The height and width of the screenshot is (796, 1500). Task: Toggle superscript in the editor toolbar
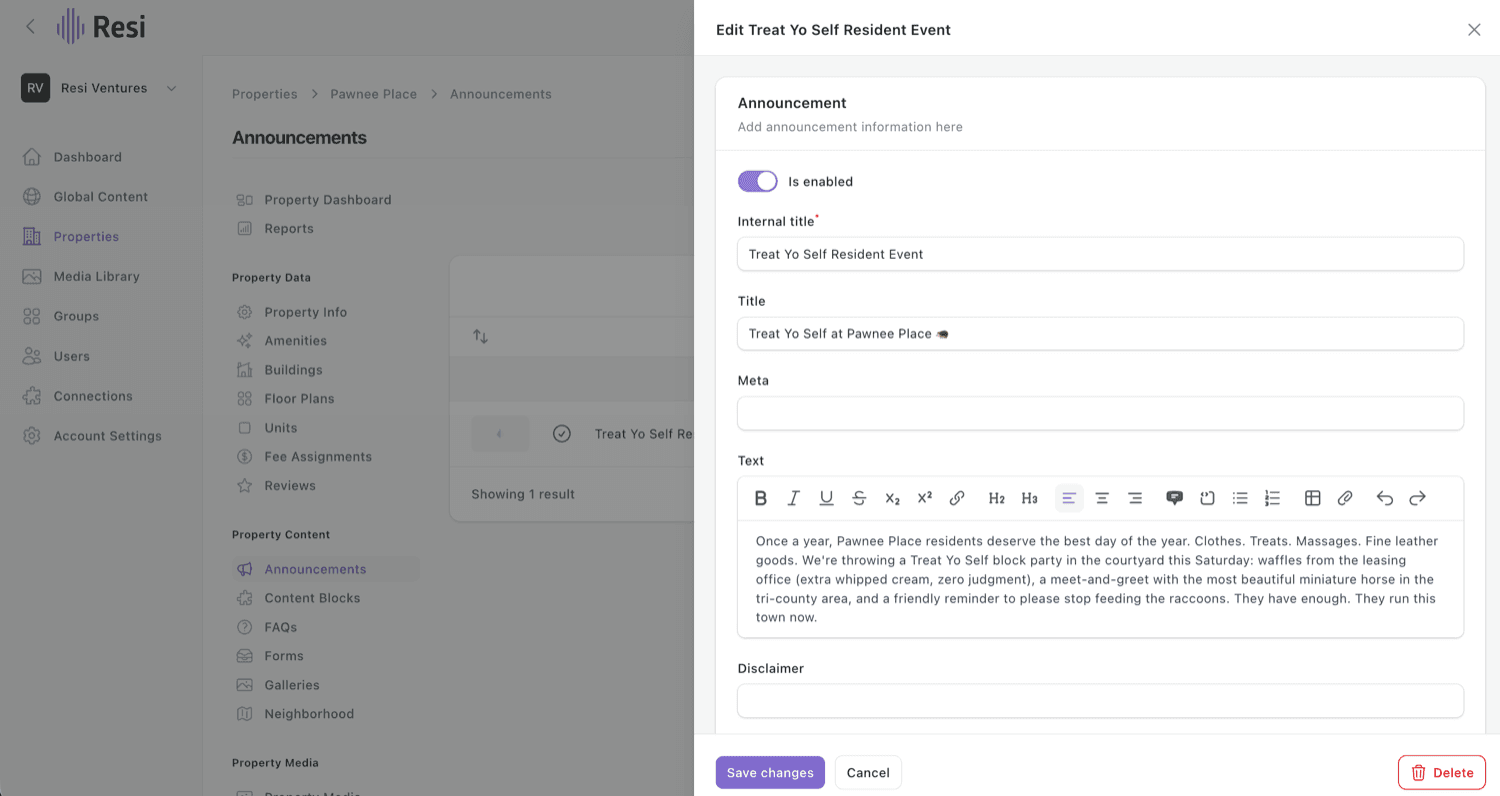tap(925, 498)
